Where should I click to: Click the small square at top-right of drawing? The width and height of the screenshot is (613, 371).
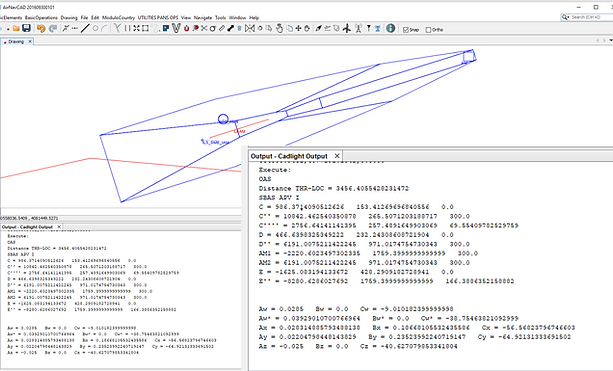469,57
